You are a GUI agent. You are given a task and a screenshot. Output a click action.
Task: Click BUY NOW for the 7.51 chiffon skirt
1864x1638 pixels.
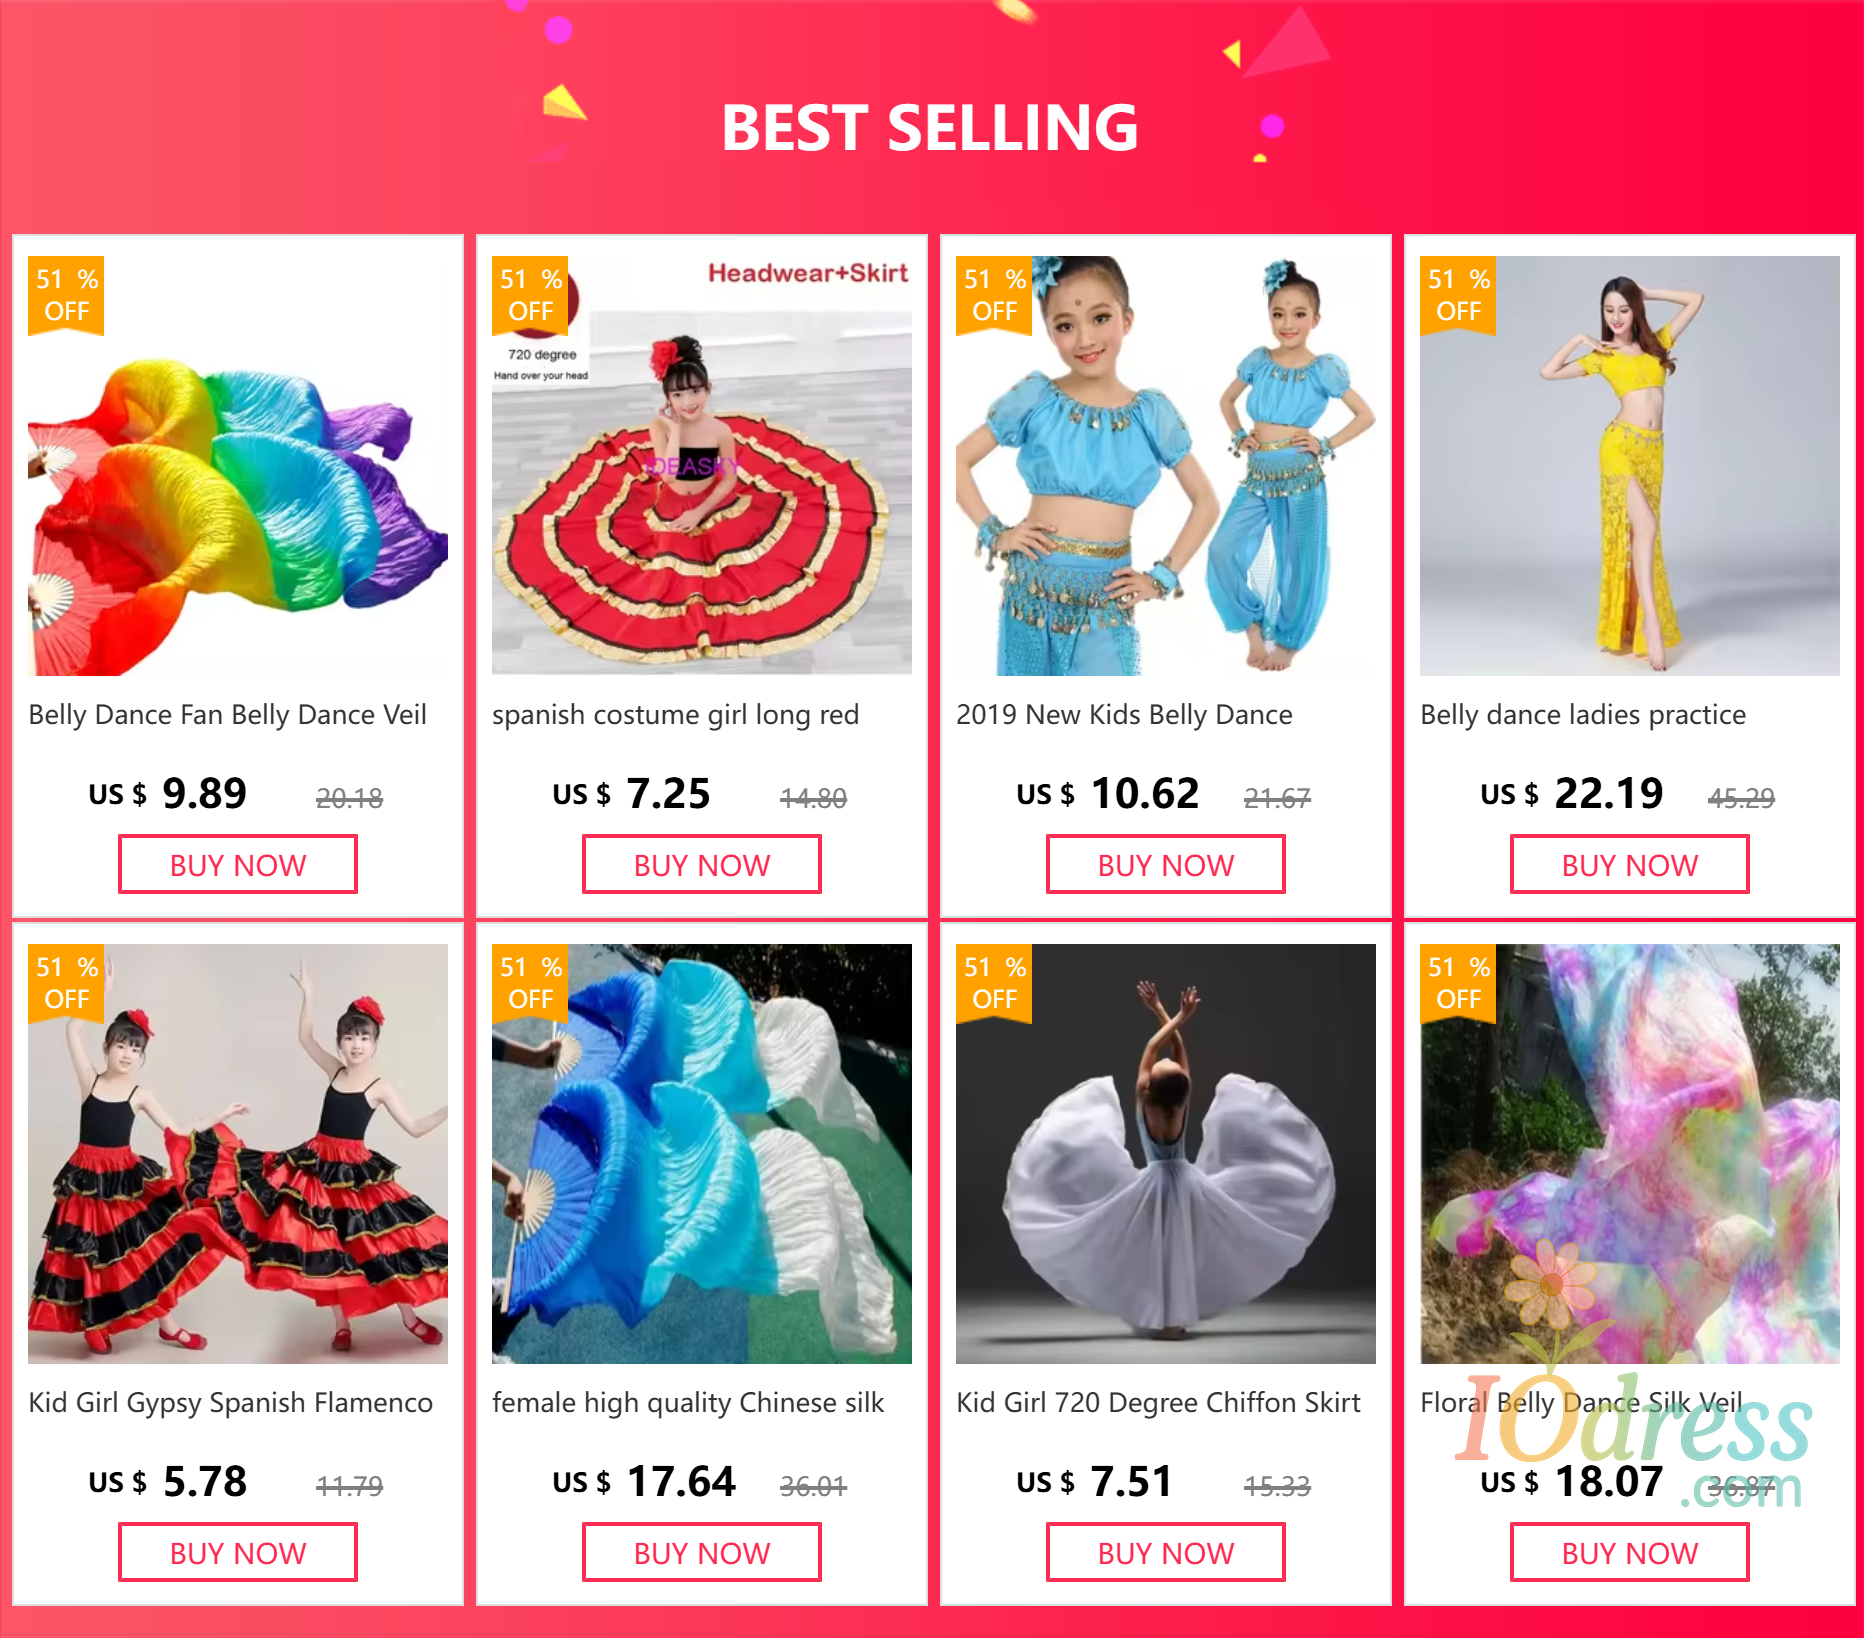(x=1166, y=1553)
